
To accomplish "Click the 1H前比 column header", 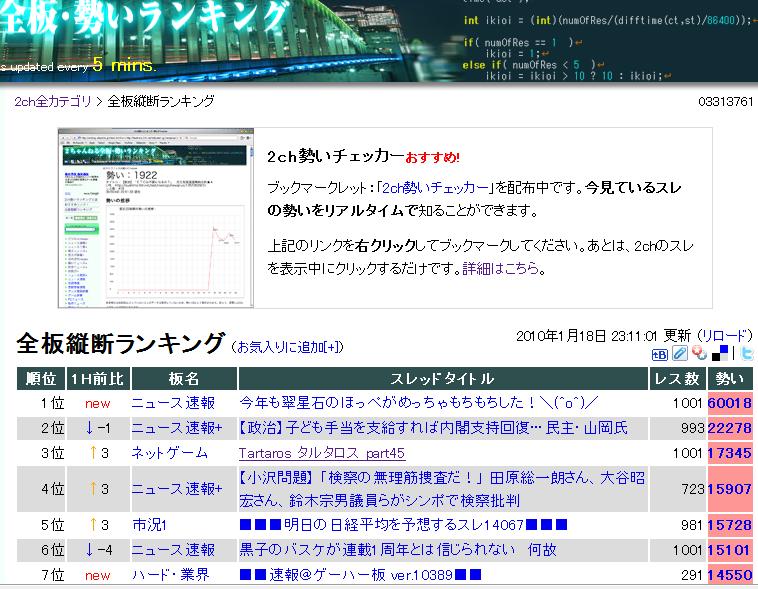I will (98, 379).
